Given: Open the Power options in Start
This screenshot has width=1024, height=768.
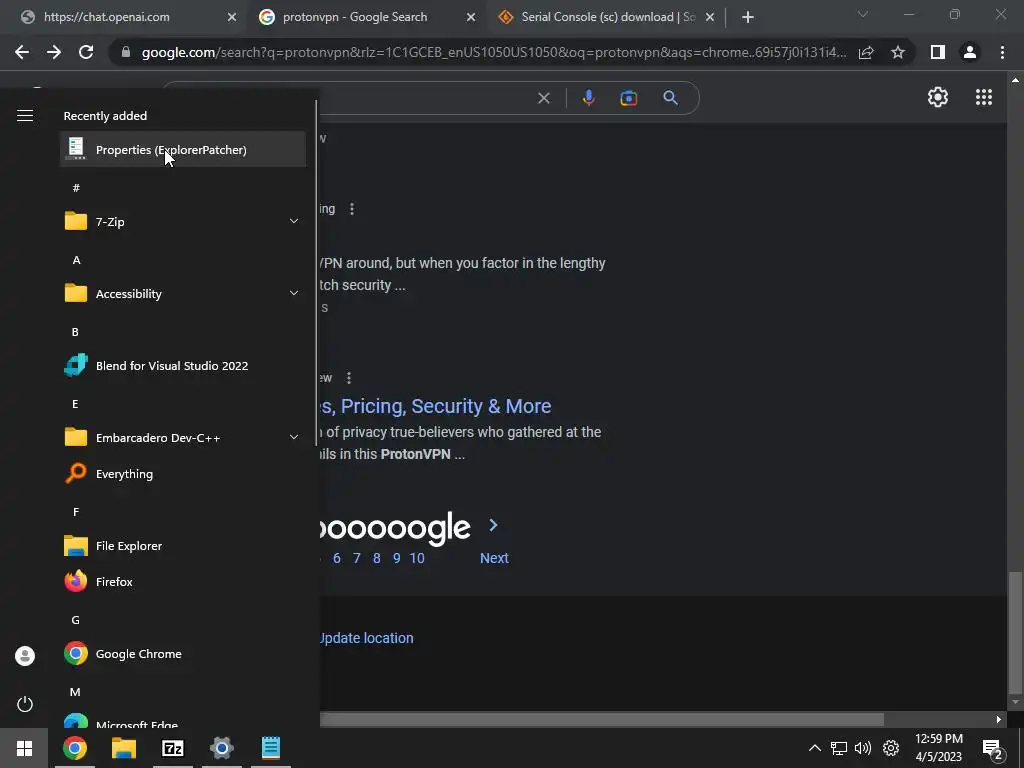Looking at the screenshot, I should 25,704.
